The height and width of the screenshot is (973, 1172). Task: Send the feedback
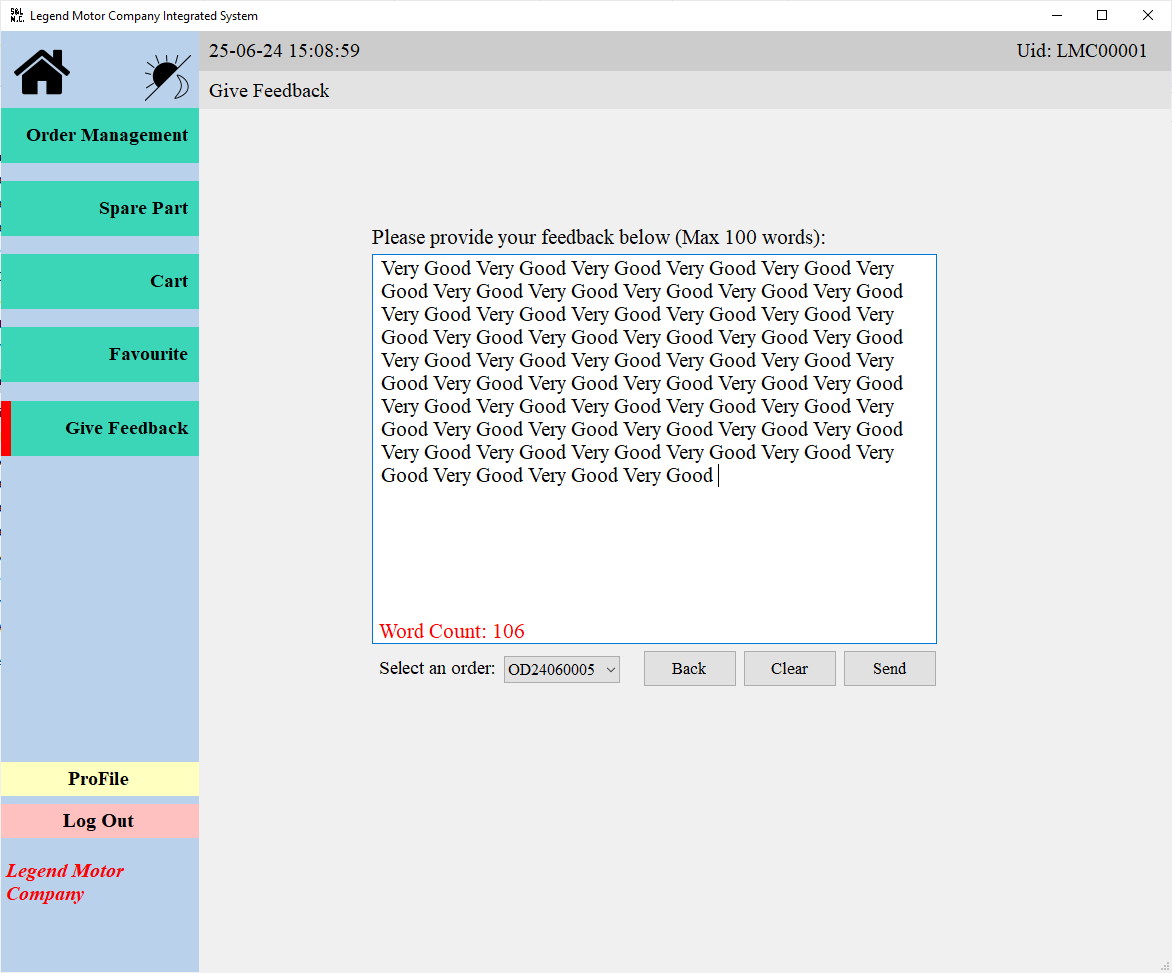(889, 668)
